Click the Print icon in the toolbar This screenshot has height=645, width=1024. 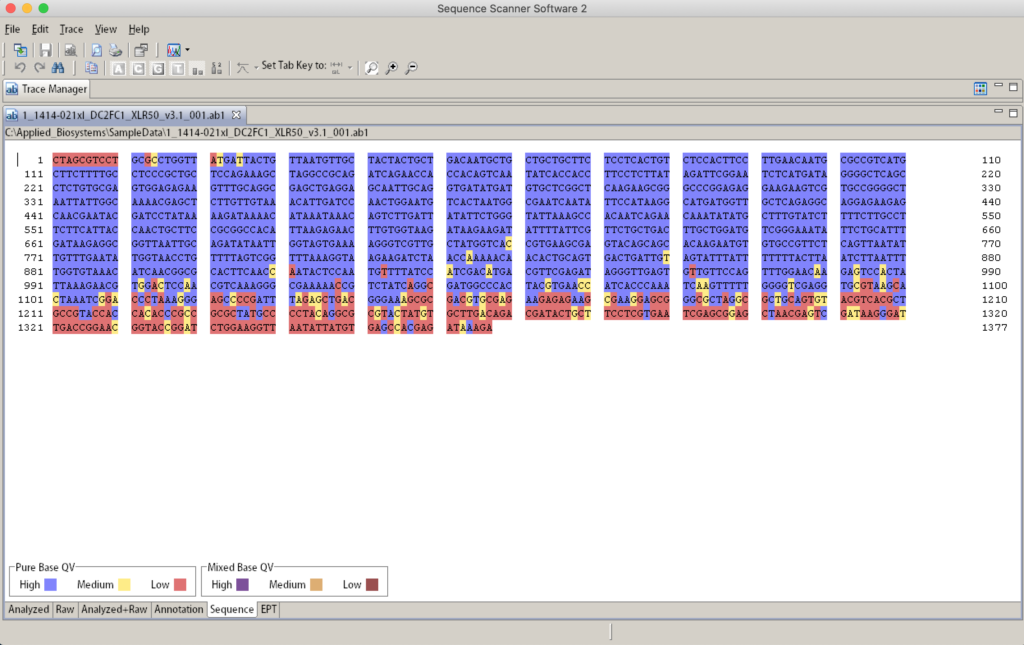click(x=115, y=49)
